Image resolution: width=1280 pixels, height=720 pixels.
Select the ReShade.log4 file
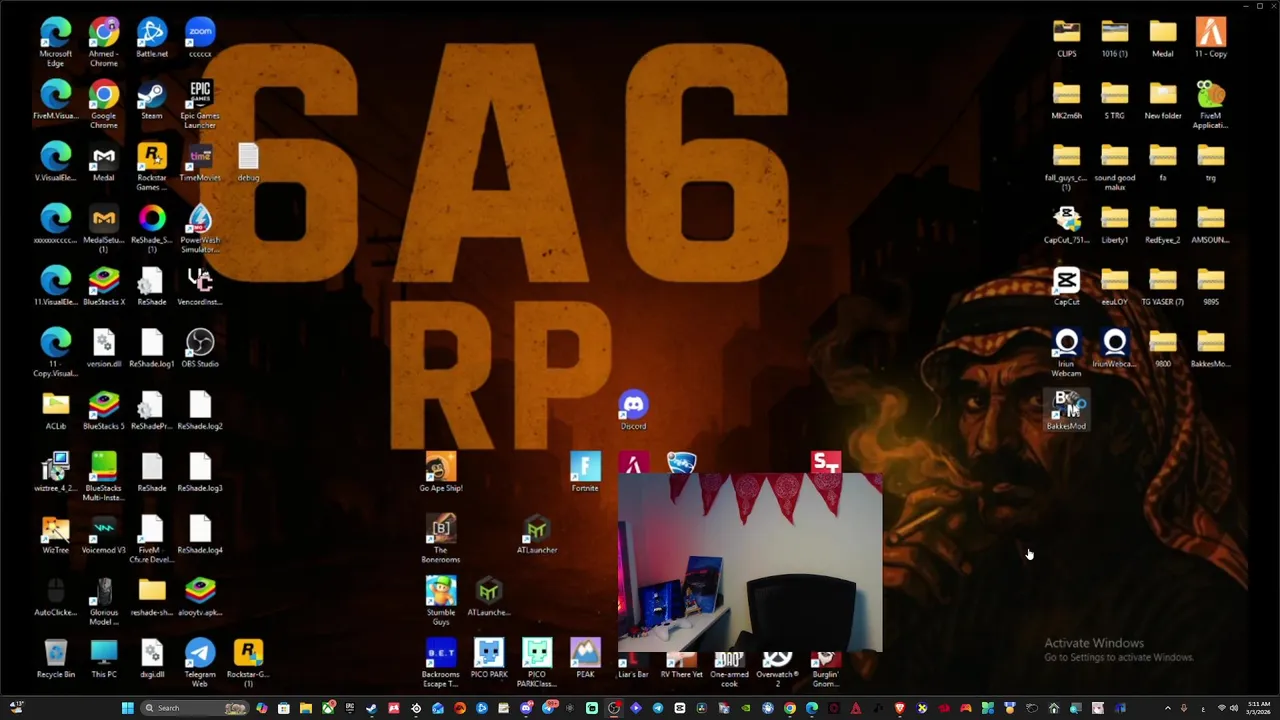[x=200, y=534]
